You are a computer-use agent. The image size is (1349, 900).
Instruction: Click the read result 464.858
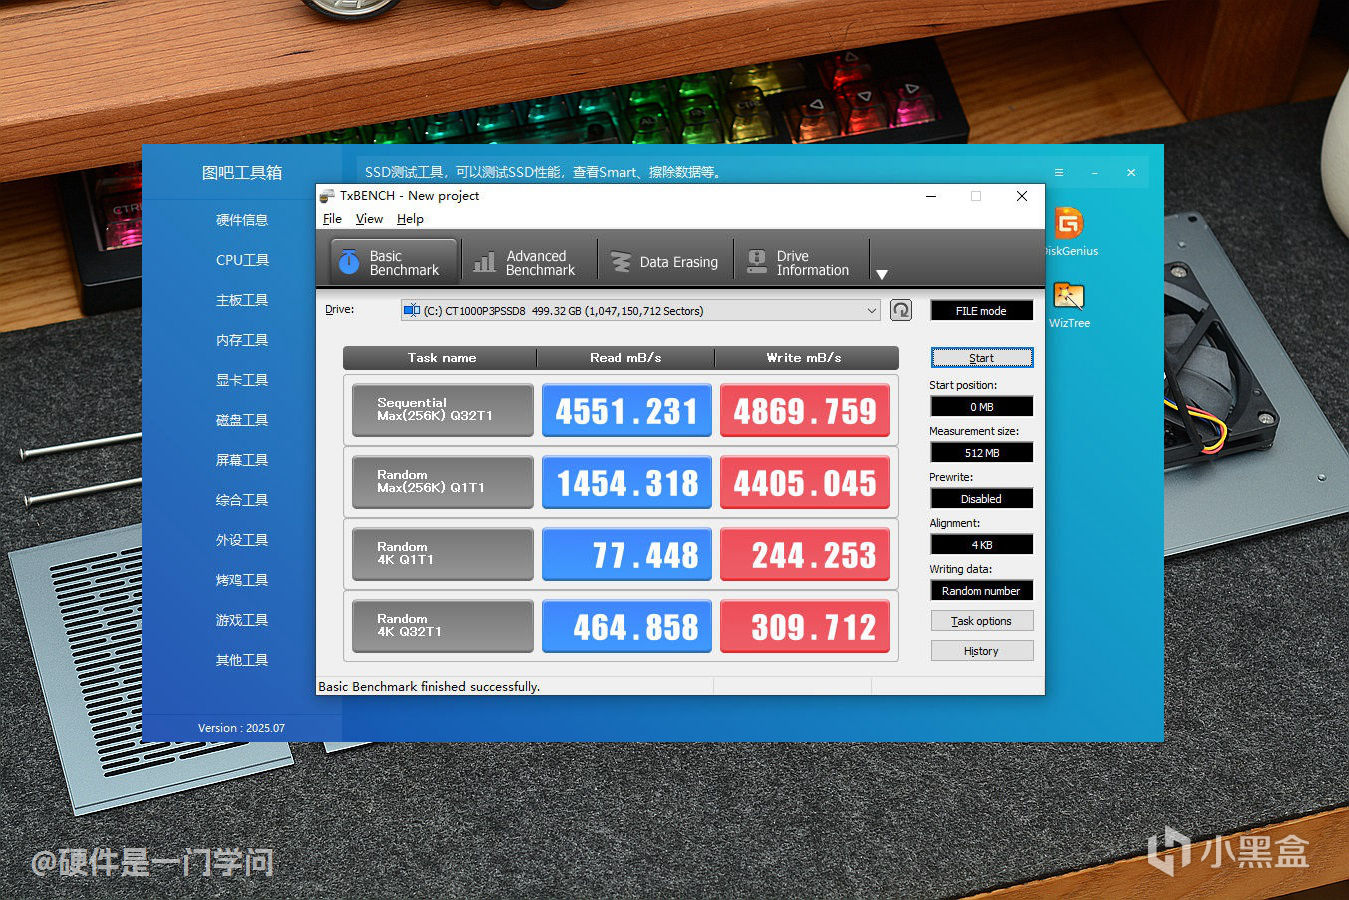coord(627,626)
